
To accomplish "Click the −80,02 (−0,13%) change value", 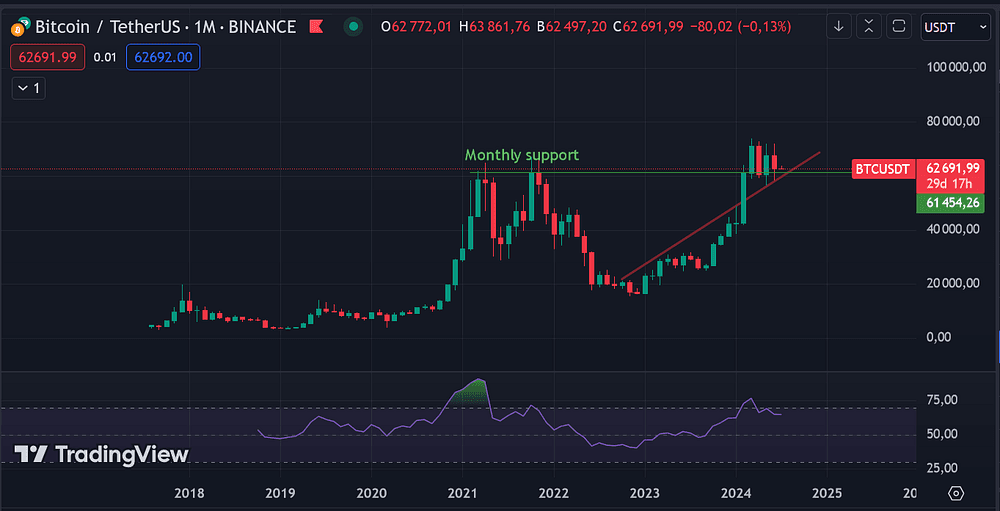I will point(740,27).
